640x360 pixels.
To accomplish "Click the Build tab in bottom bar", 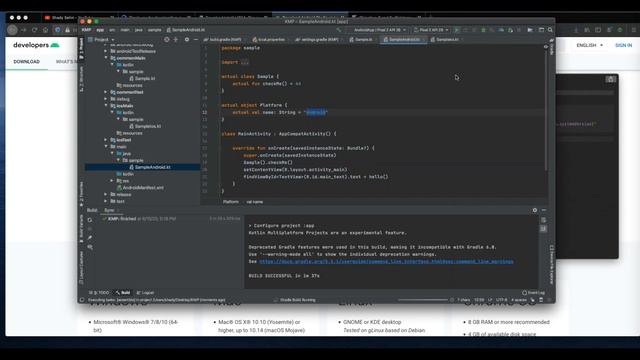I will pos(123,293).
